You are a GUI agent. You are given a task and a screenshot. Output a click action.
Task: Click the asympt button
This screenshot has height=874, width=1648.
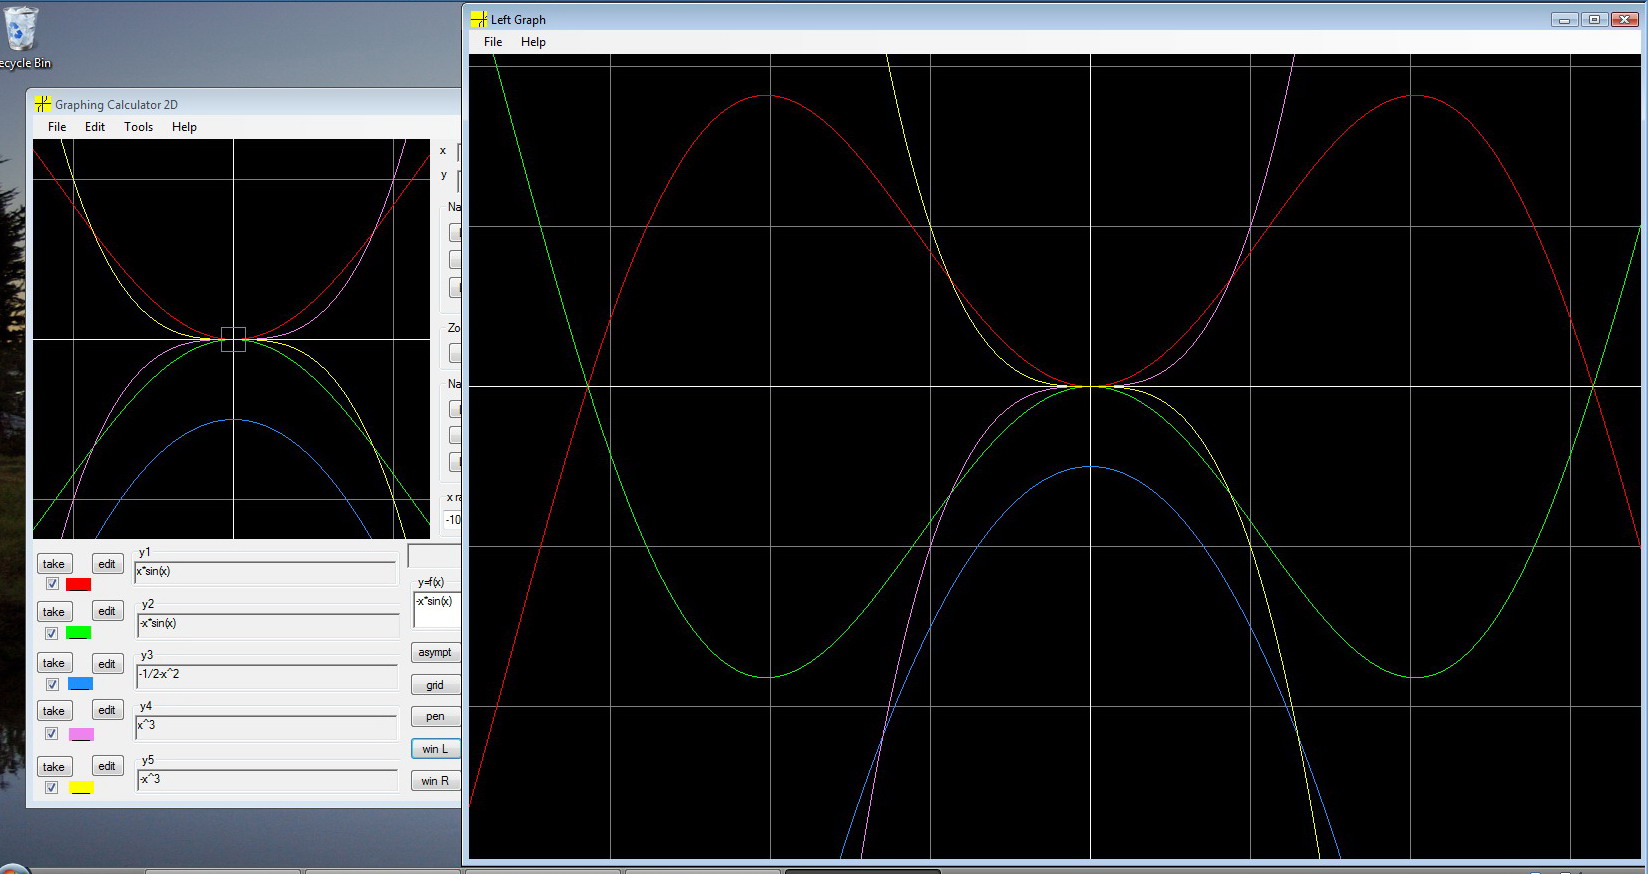click(435, 652)
